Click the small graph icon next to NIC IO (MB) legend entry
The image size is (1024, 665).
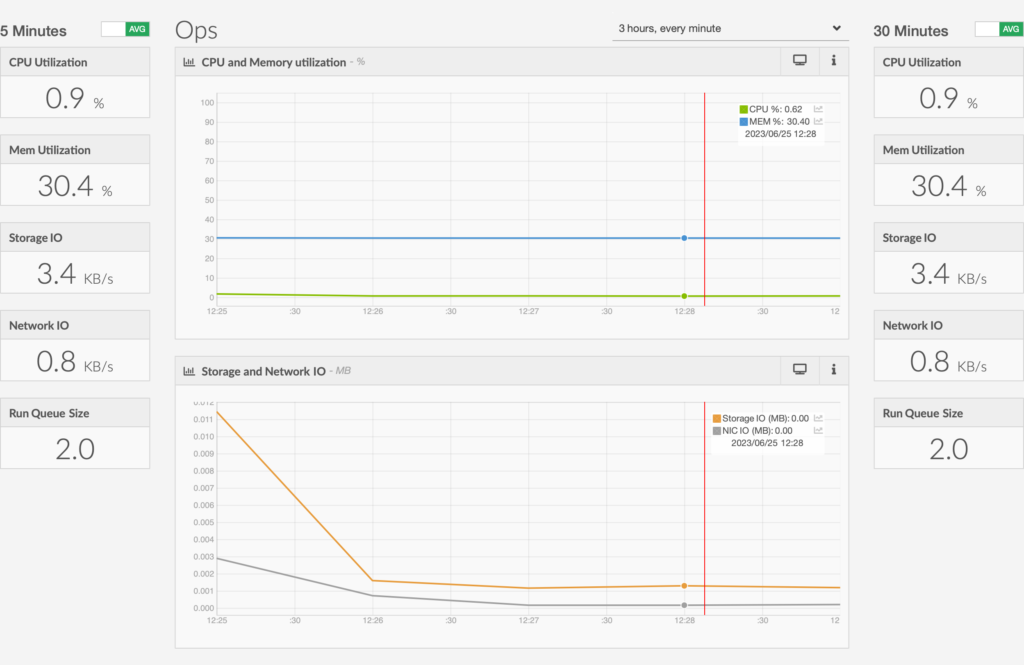coord(818,430)
